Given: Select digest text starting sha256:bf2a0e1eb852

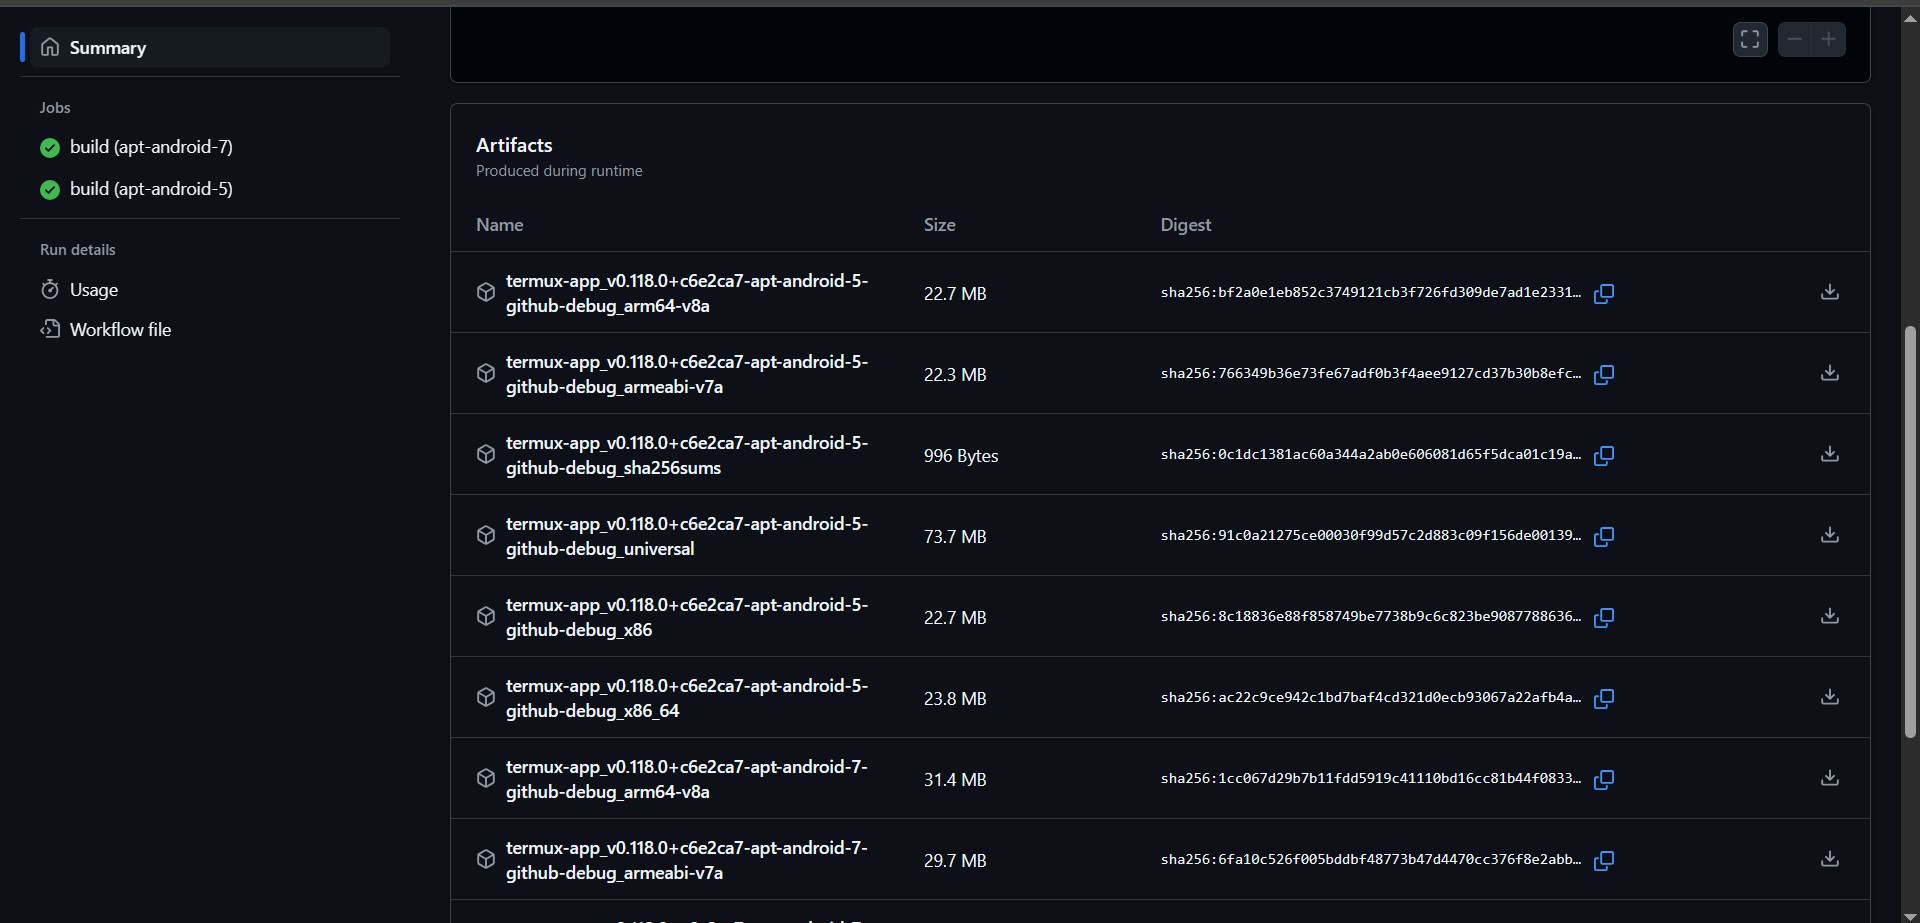Looking at the screenshot, I should tap(1370, 293).
